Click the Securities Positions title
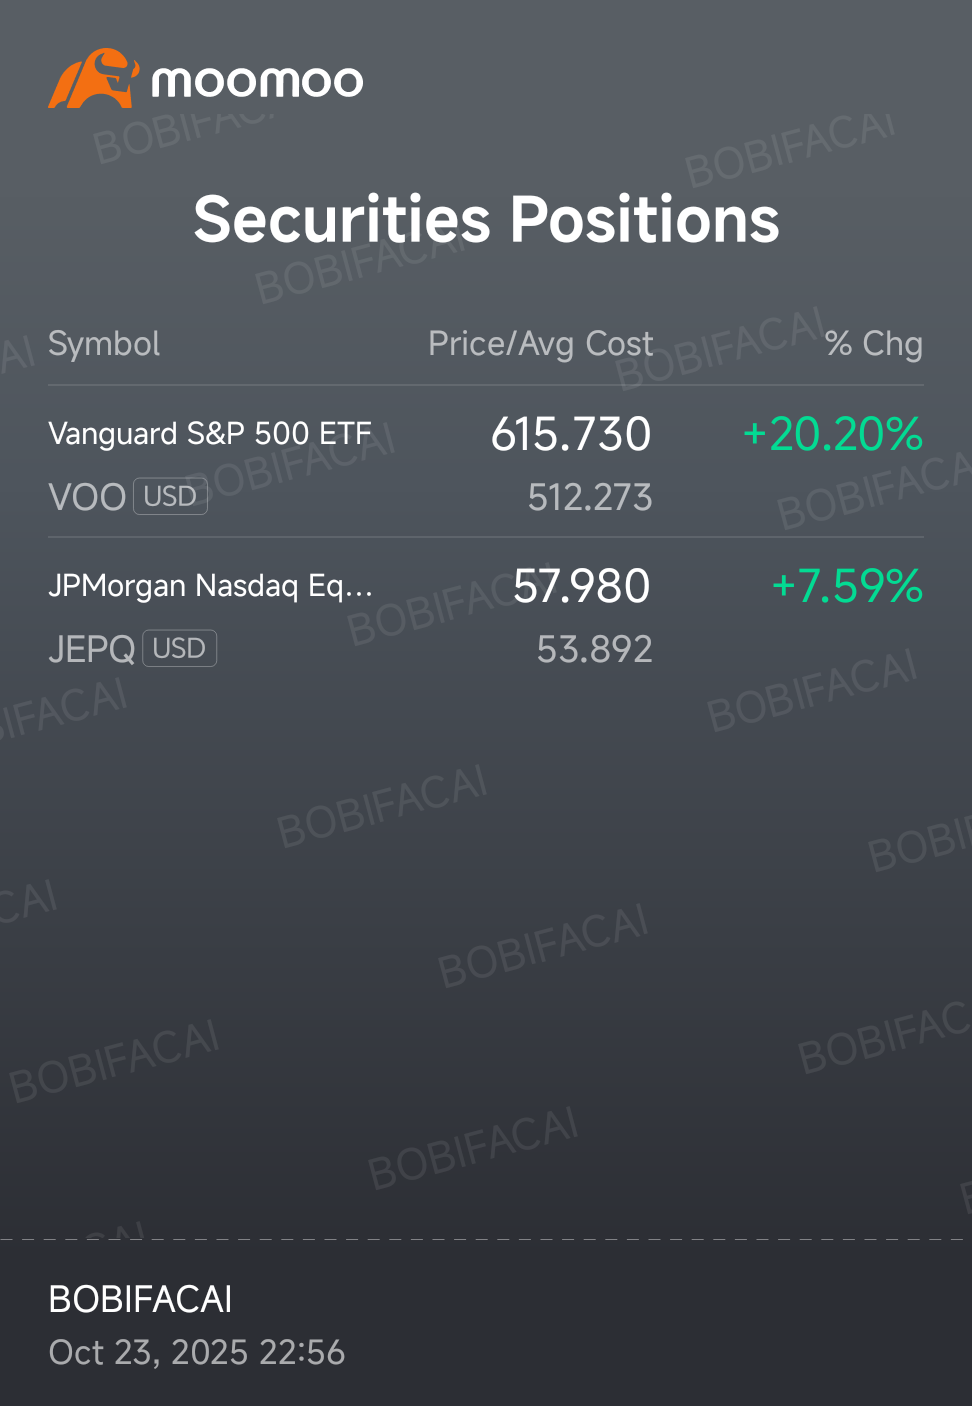This screenshot has height=1406, width=972. (486, 219)
